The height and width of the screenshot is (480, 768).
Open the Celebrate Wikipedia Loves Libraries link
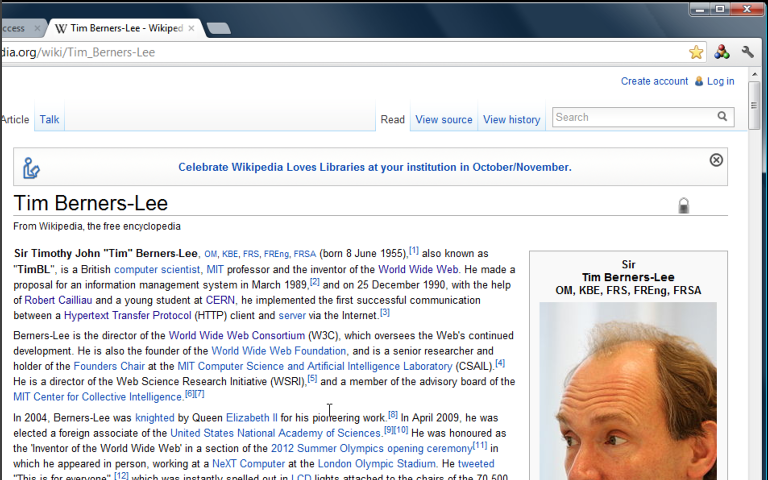(375, 167)
